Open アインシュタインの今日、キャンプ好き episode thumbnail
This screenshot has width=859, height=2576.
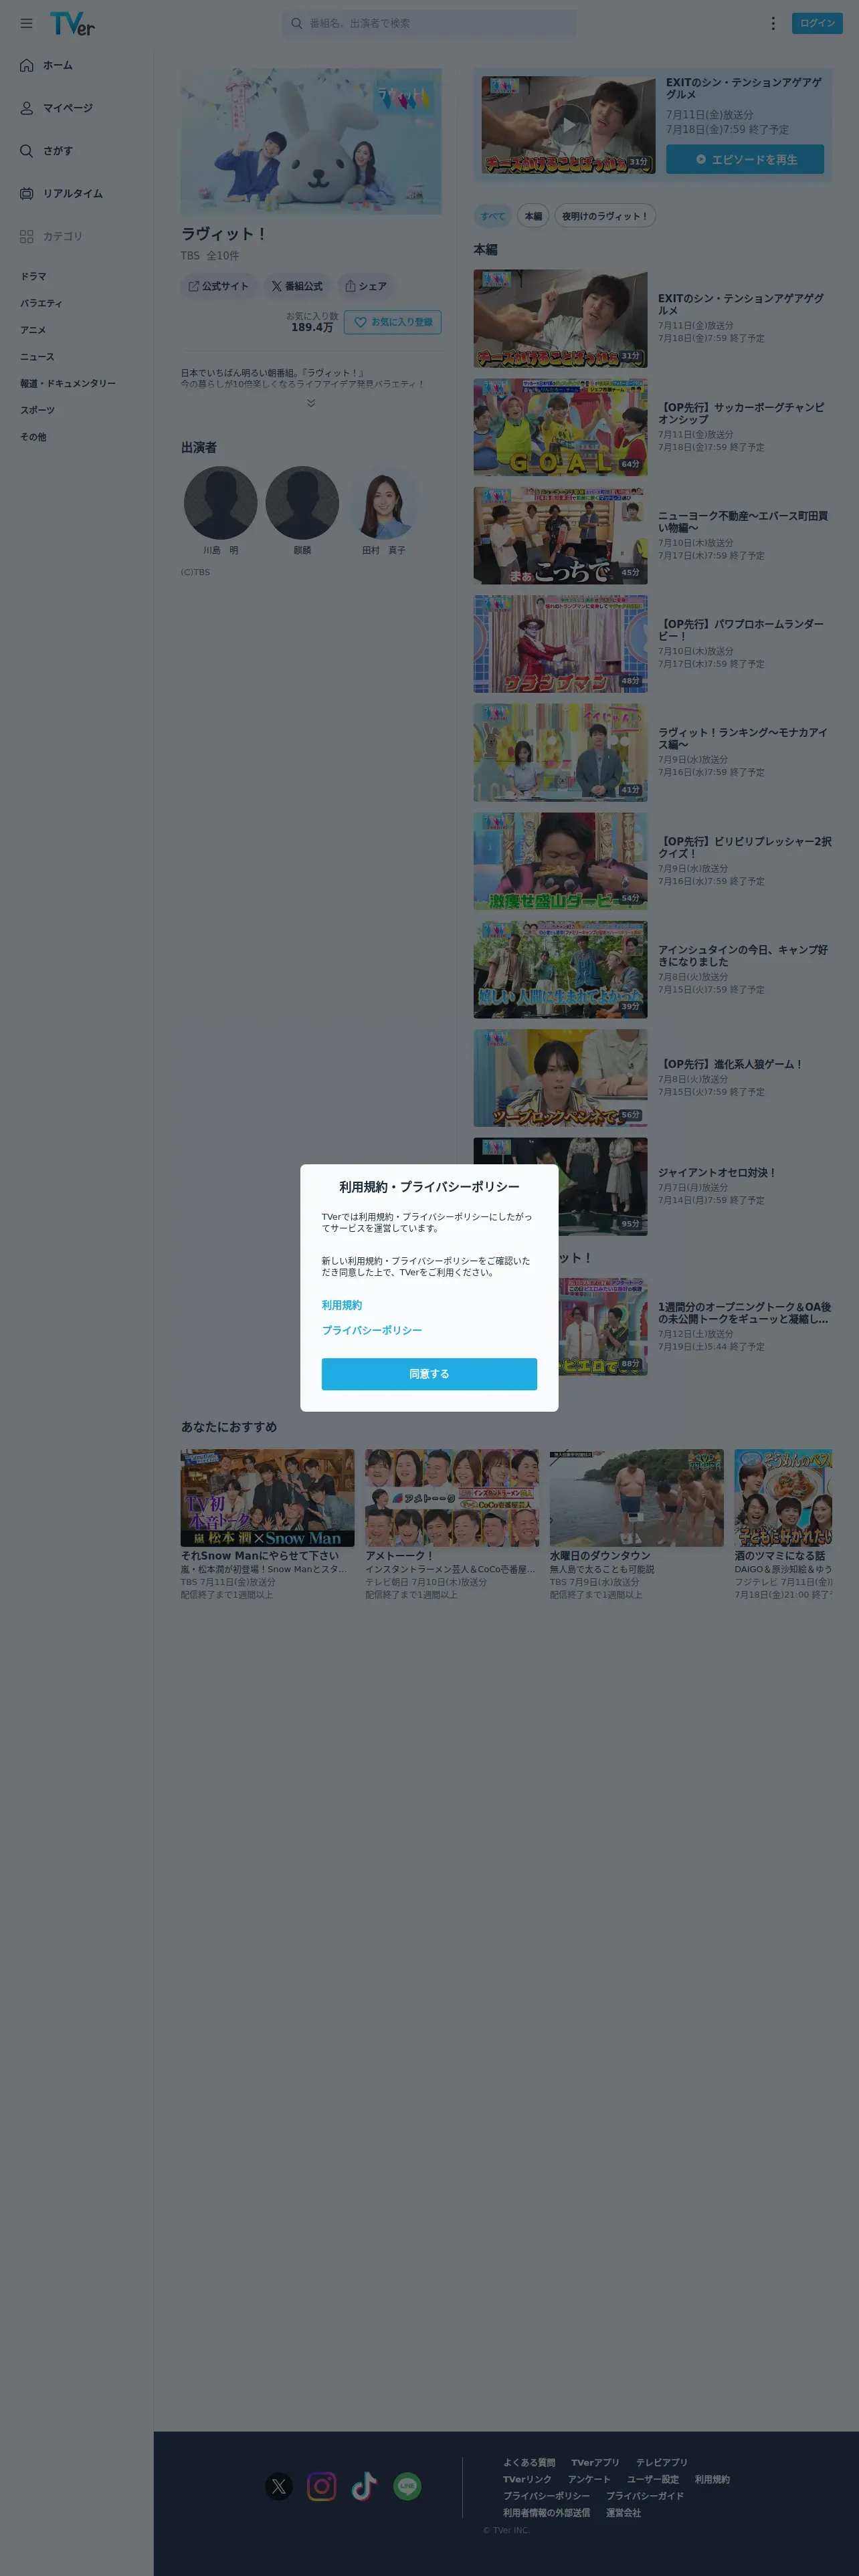click(560, 970)
